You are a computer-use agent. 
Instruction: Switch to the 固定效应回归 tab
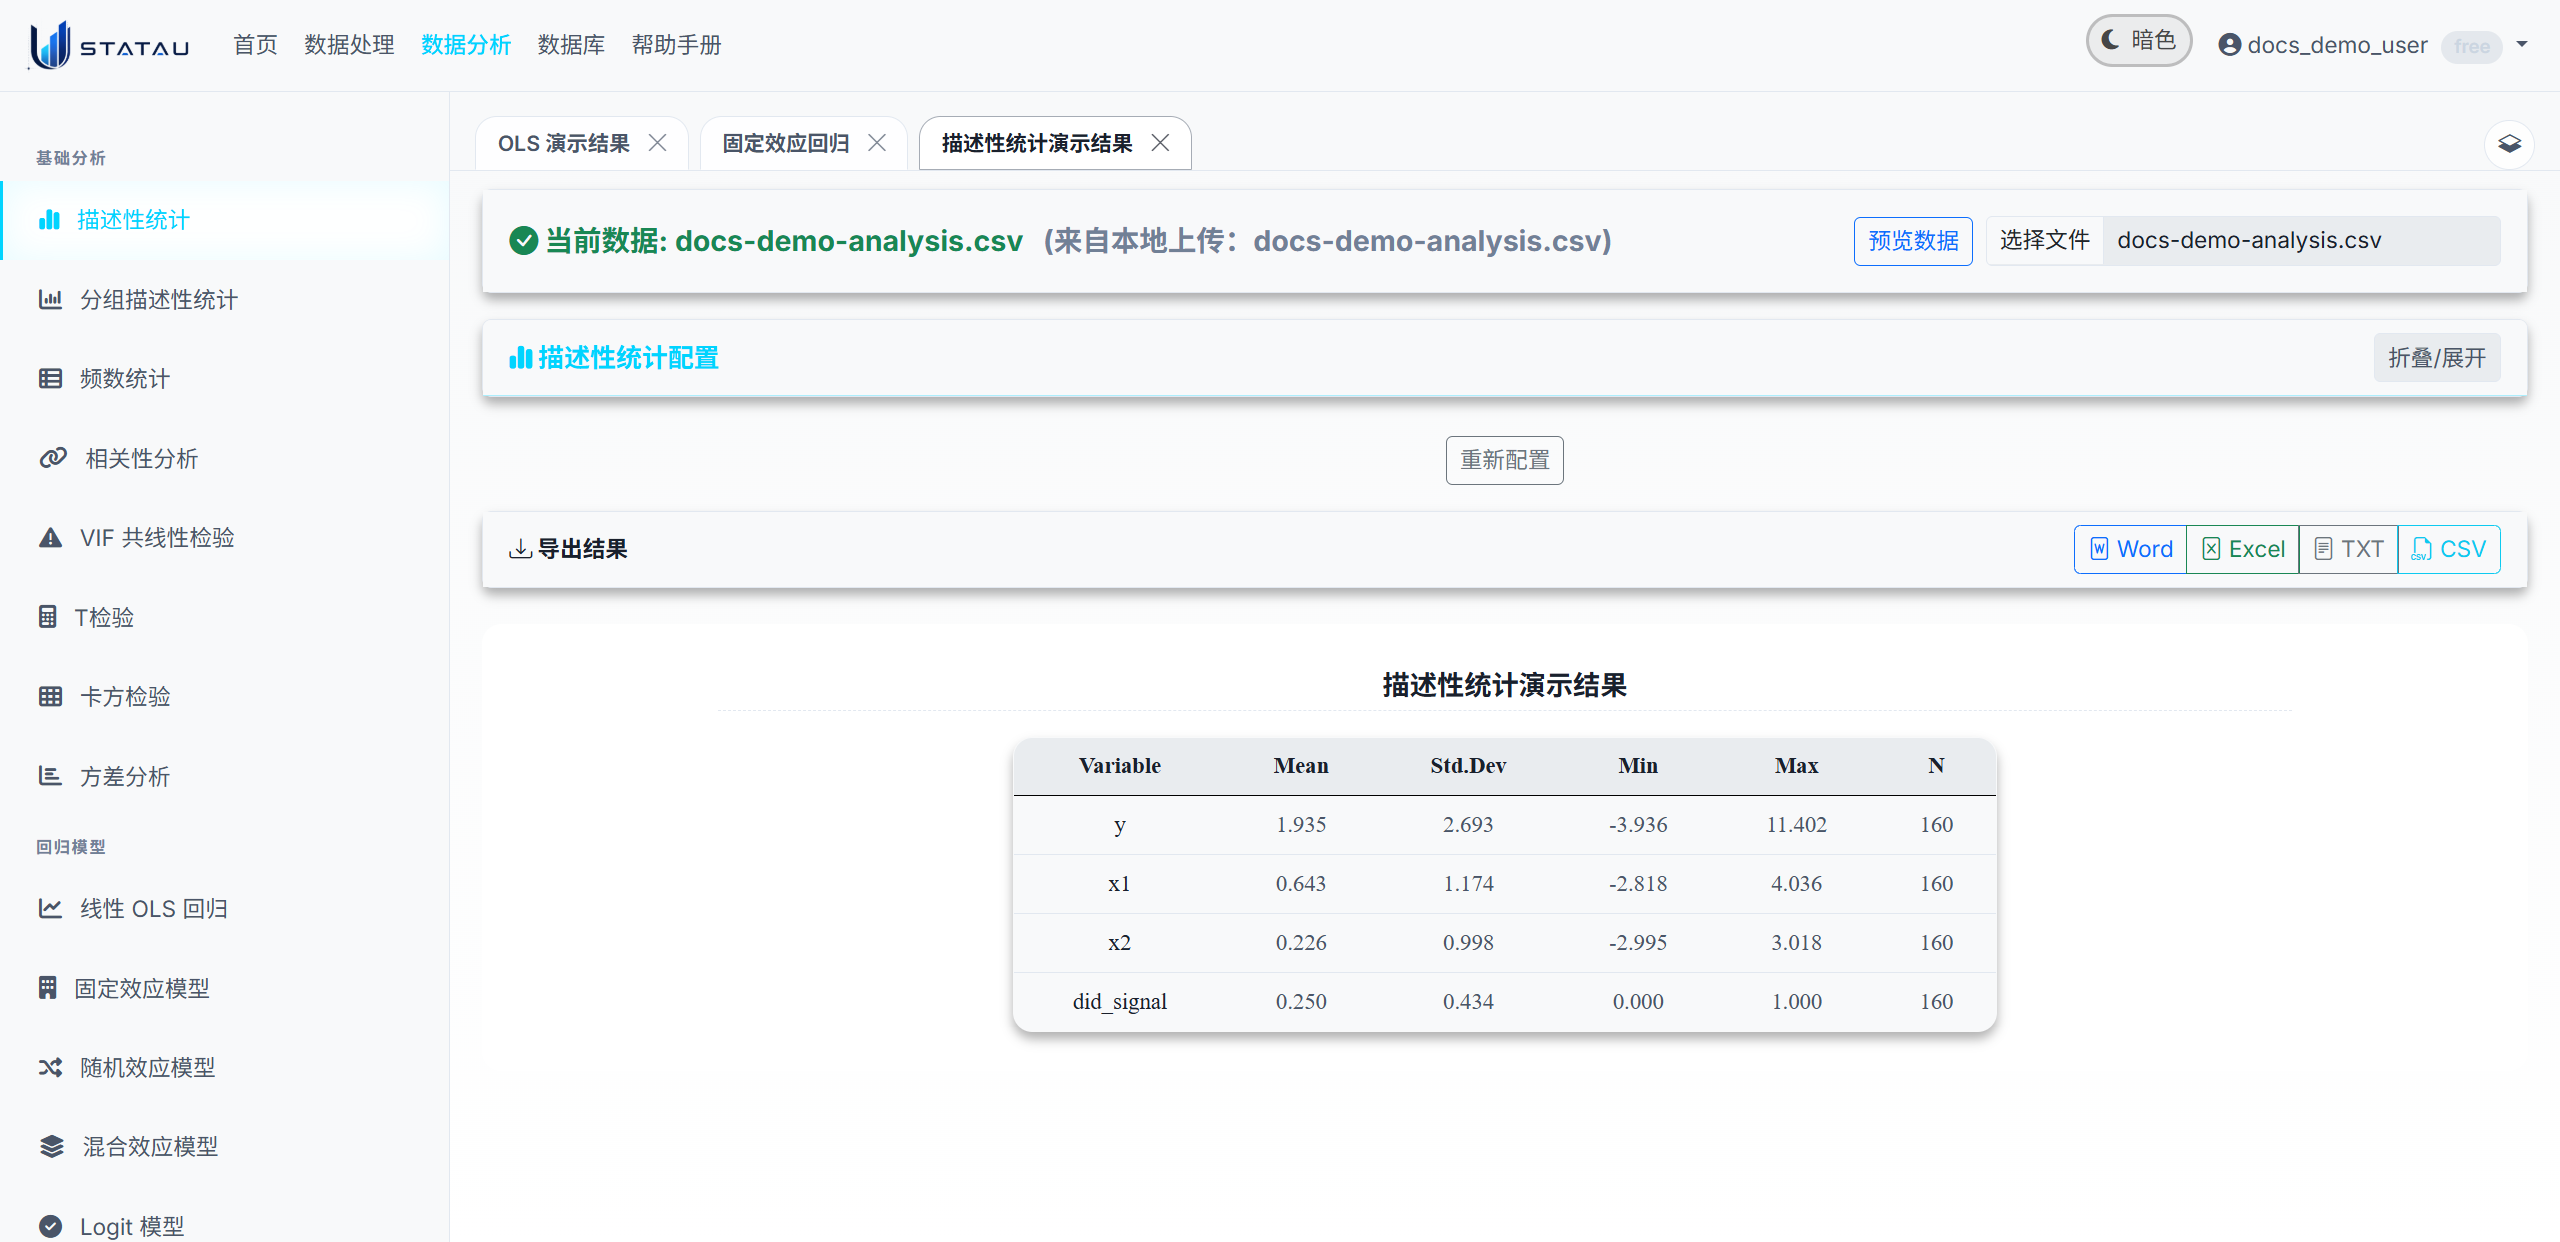pos(786,144)
